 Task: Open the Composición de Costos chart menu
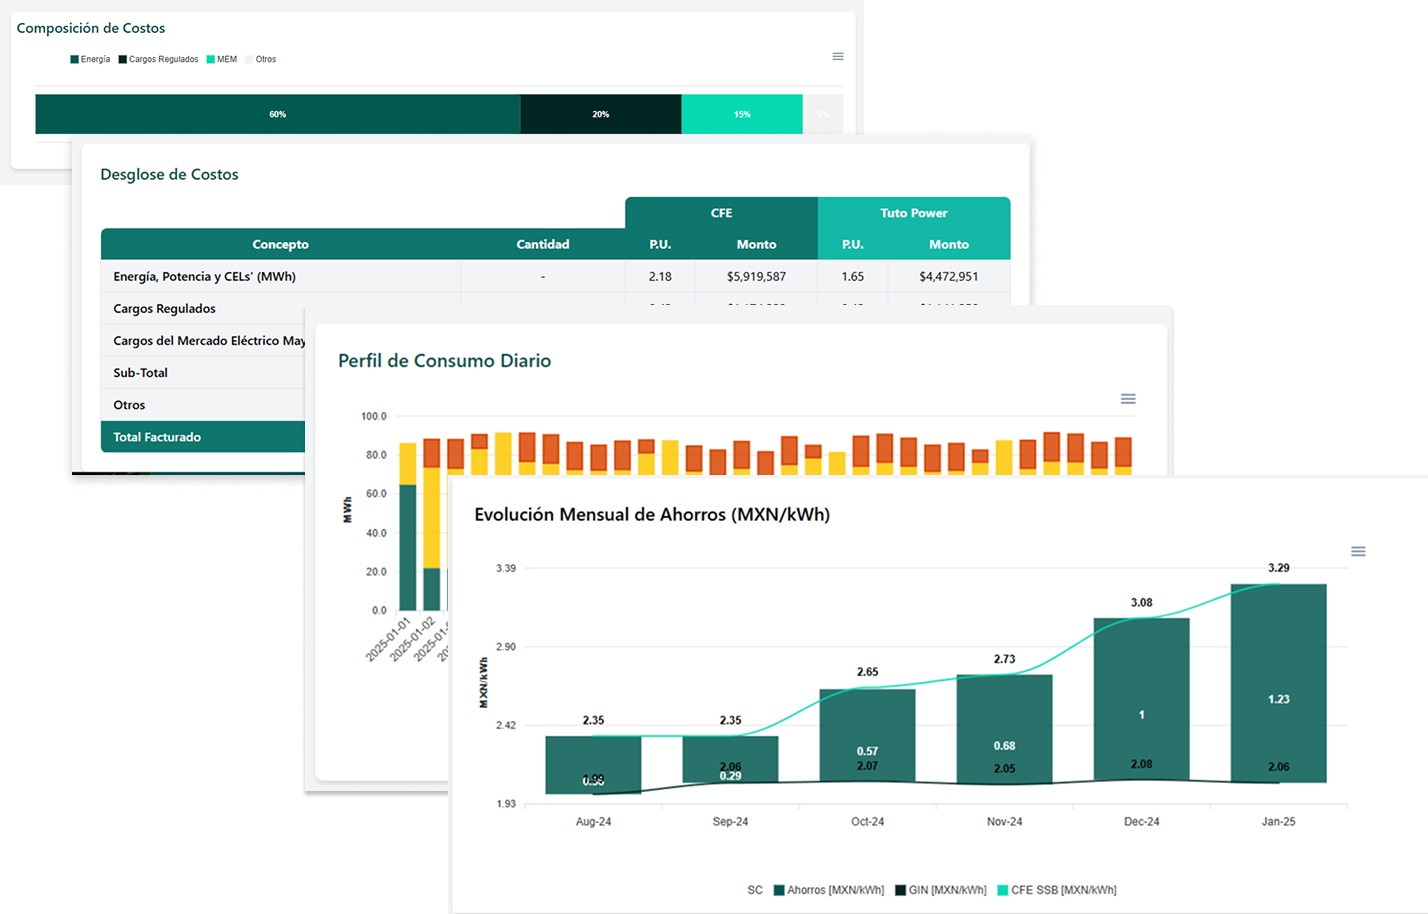point(838,57)
